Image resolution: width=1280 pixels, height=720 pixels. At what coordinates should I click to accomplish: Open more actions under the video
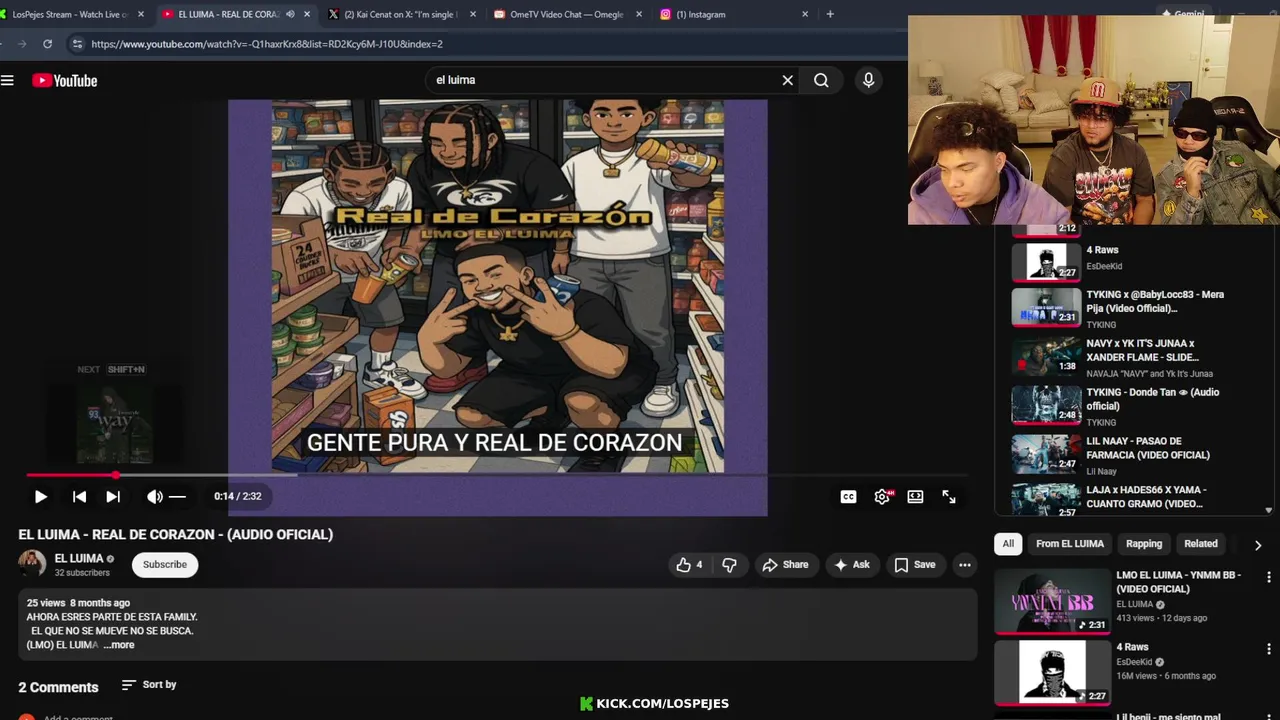tap(964, 565)
